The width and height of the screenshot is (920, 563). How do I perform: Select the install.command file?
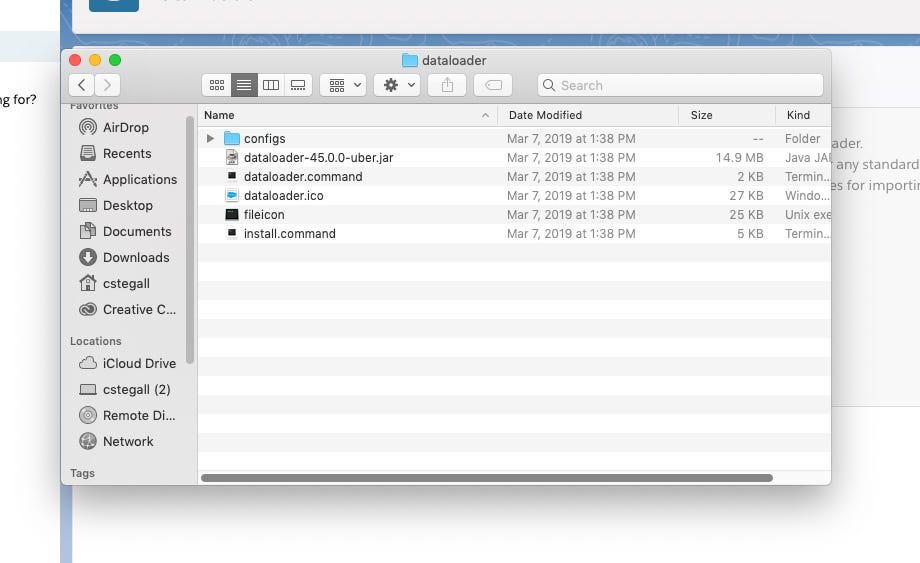[289, 234]
